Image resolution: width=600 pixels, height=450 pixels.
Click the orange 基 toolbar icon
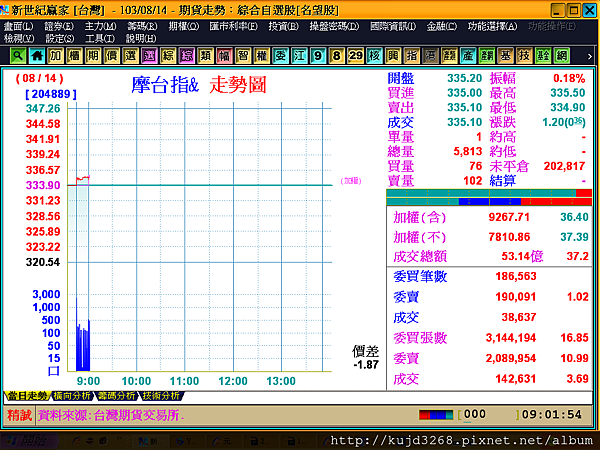coord(505,56)
